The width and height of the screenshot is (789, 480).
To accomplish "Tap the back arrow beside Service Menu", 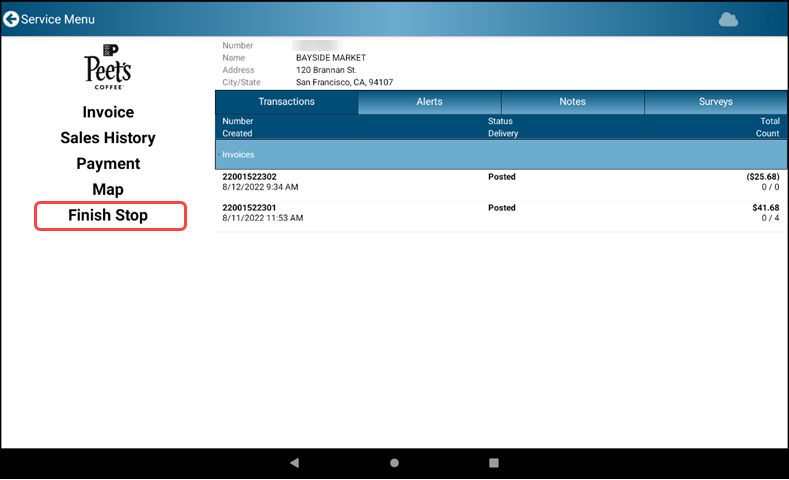I will [x=11, y=19].
